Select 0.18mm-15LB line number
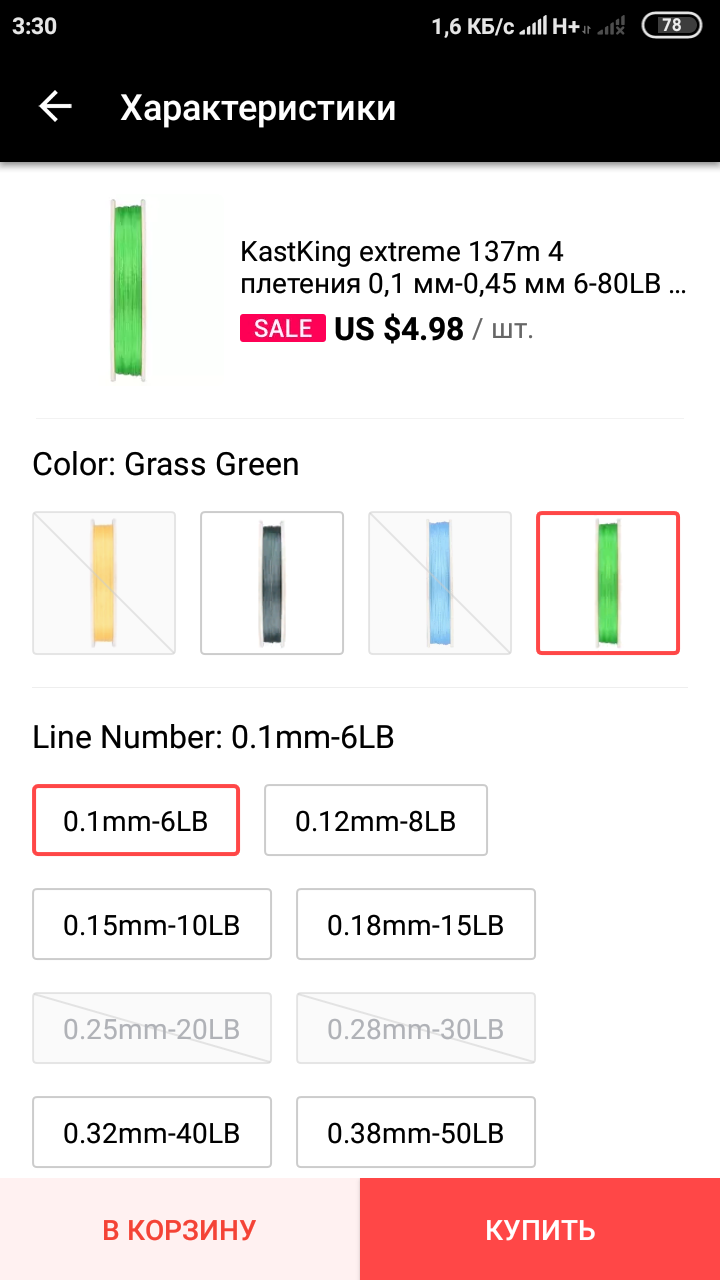 416,925
